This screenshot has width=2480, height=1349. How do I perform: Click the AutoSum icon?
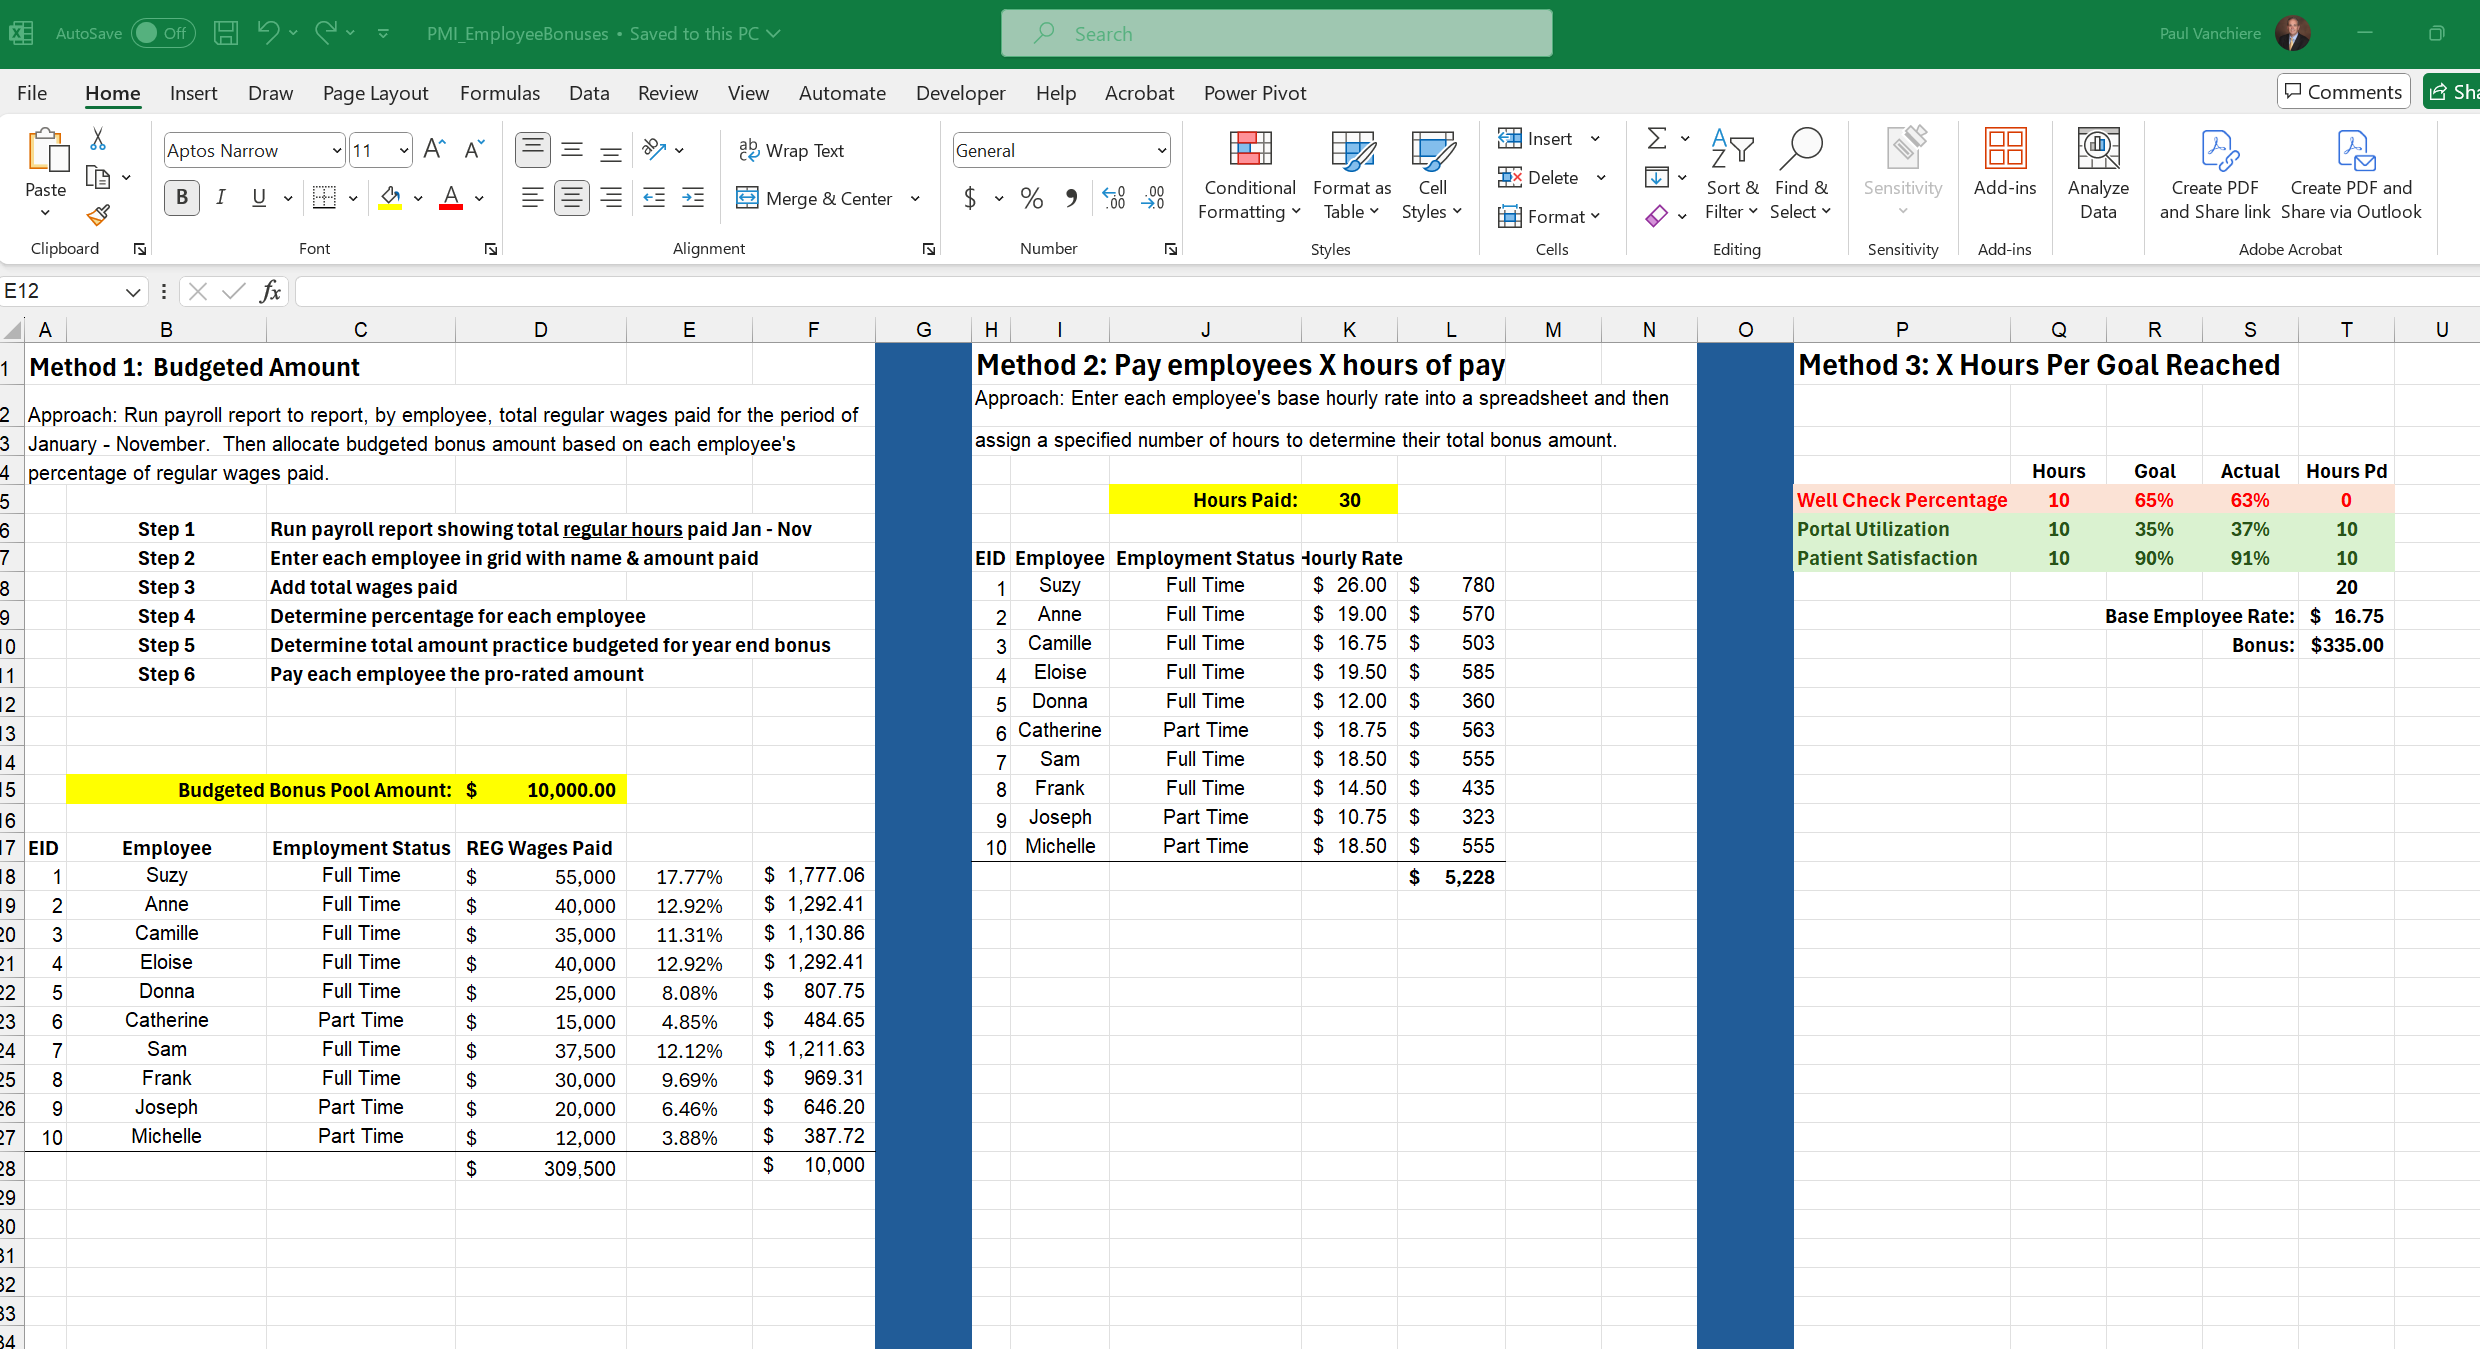[1655, 138]
